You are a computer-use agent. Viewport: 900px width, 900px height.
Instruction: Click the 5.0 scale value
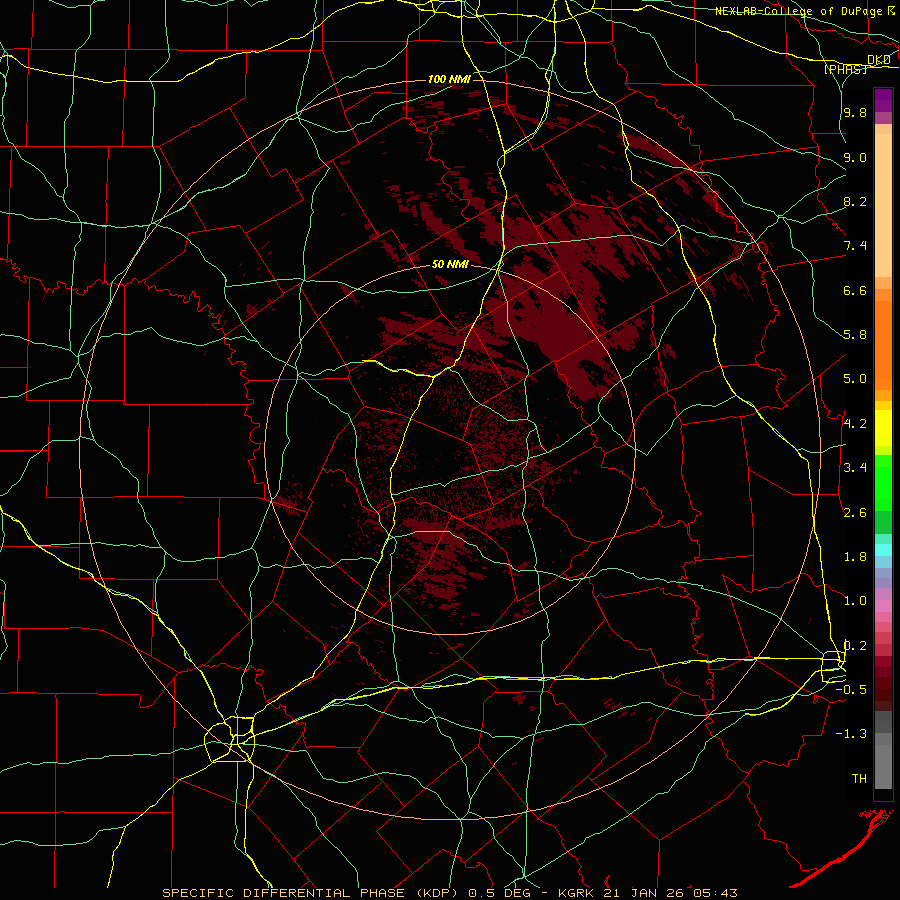tap(855, 379)
